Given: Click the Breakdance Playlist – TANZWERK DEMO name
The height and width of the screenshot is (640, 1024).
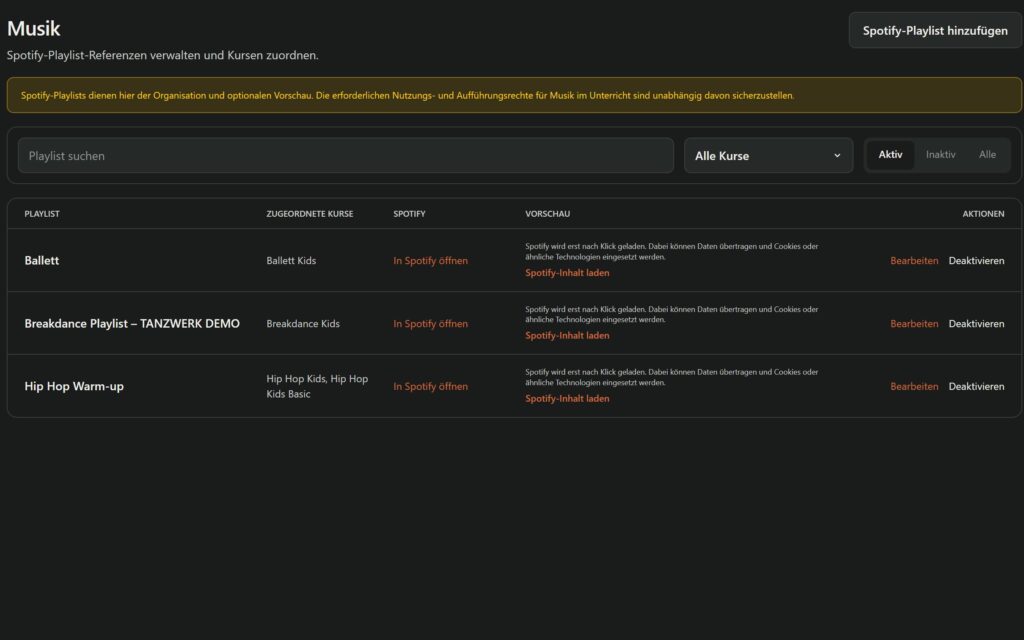Looking at the screenshot, I should [x=132, y=323].
